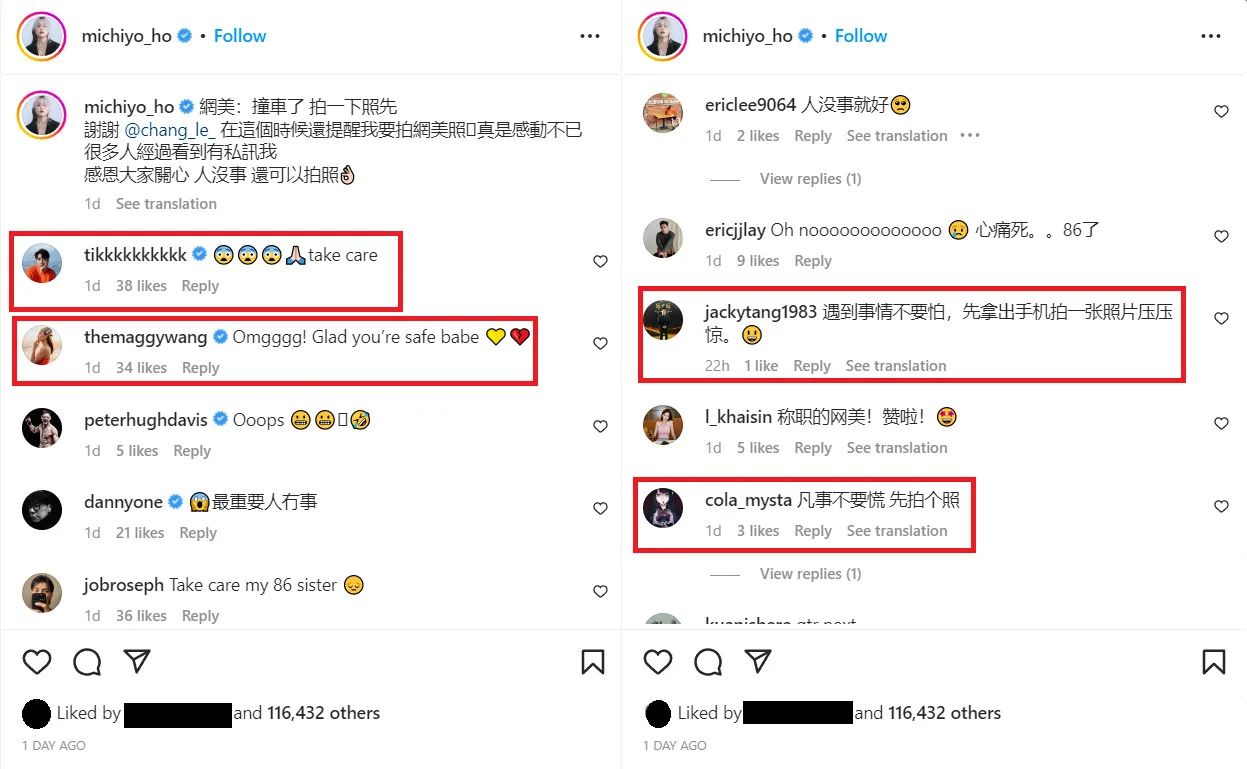
Task: Open more options ellipsis in left panel header
Action: pyautogui.click(x=590, y=36)
